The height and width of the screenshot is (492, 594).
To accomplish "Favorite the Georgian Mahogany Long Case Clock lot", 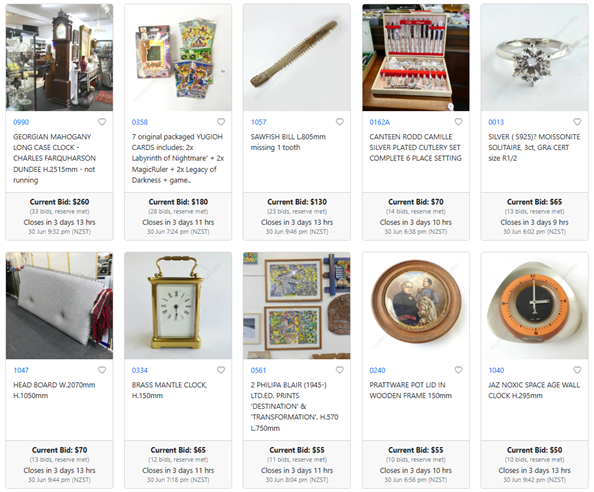I will click(x=102, y=122).
